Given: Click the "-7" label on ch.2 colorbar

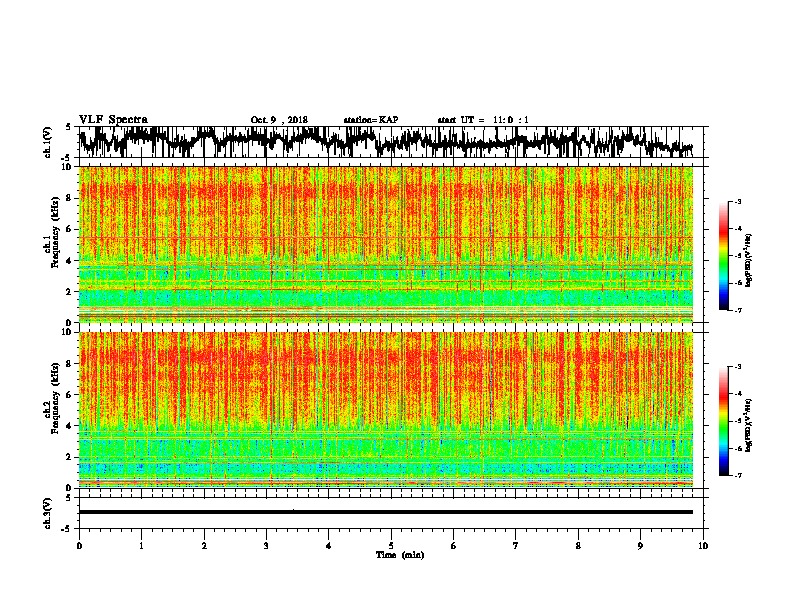Looking at the screenshot, I should pyautogui.click(x=738, y=475).
